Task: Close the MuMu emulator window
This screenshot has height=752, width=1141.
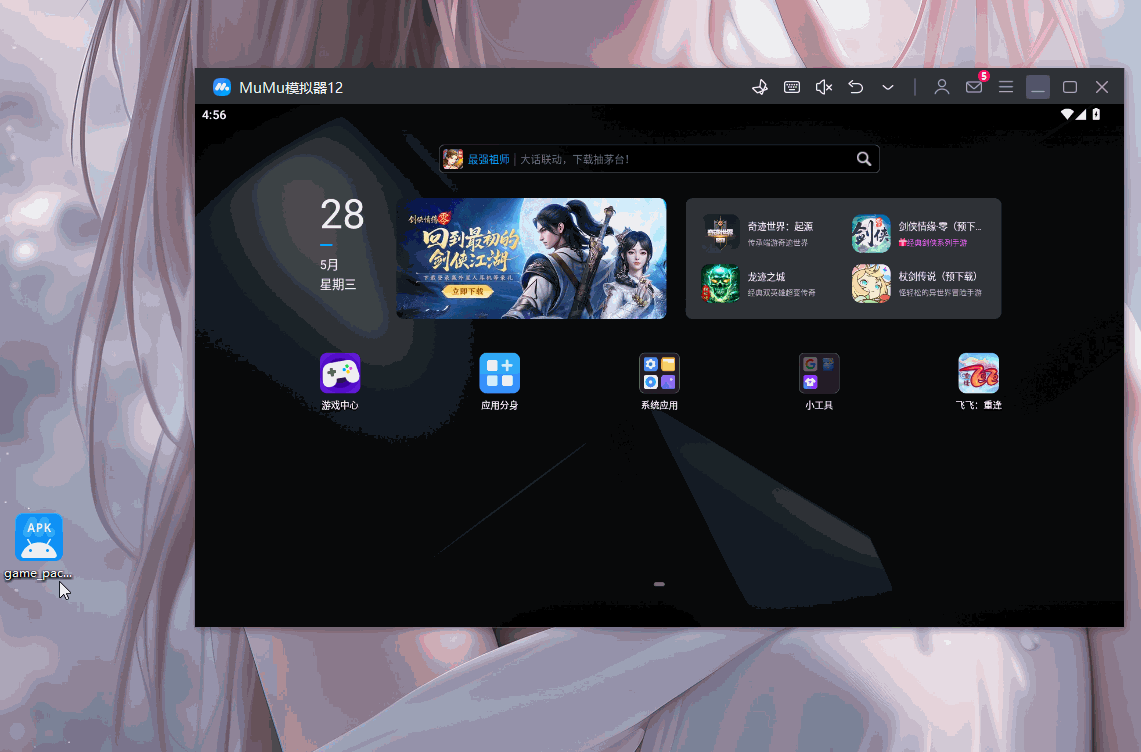Action: click(x=1102, y=87)
